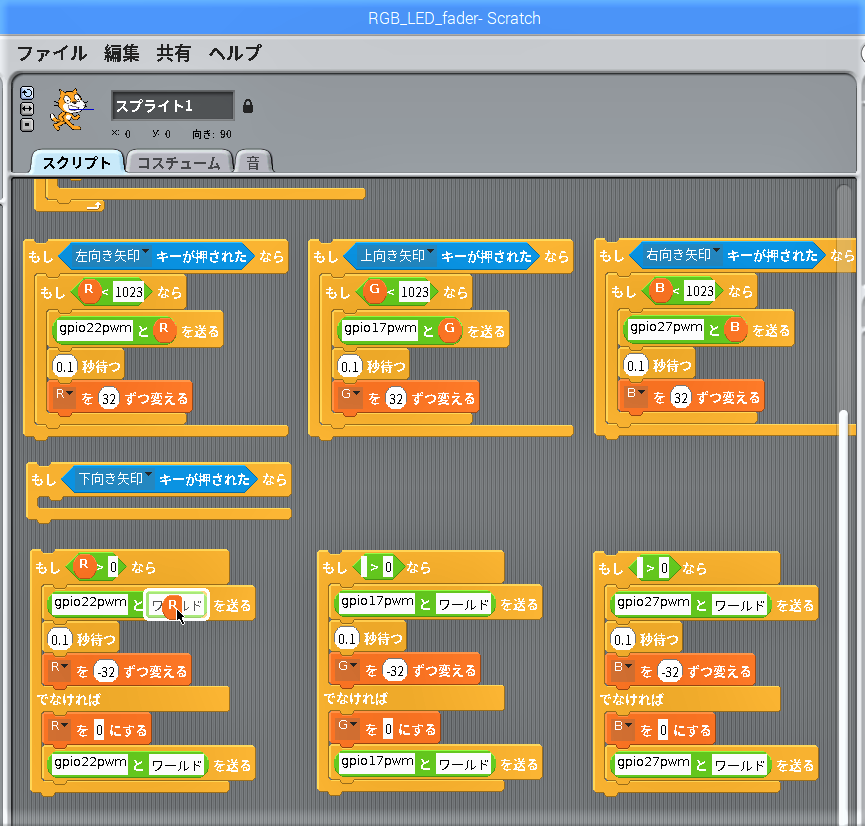This screenshot has width=865, height=826.
Task: Open the ファイル menu
Action: pos(52,54)
